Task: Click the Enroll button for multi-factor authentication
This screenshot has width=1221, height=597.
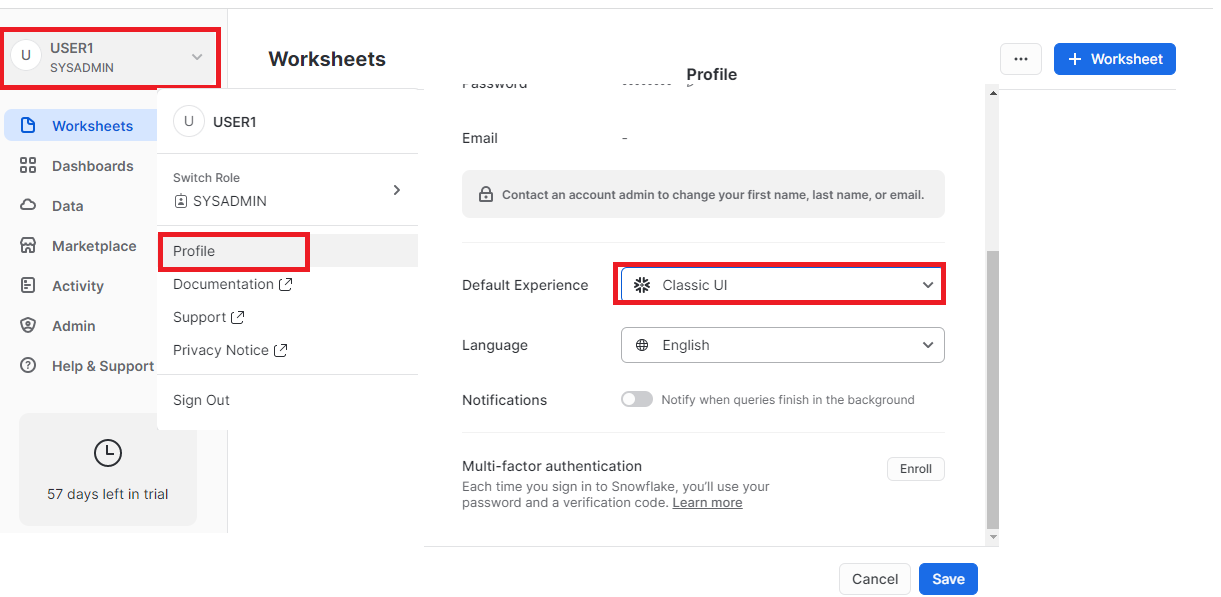Action: [x=915, y=469]
